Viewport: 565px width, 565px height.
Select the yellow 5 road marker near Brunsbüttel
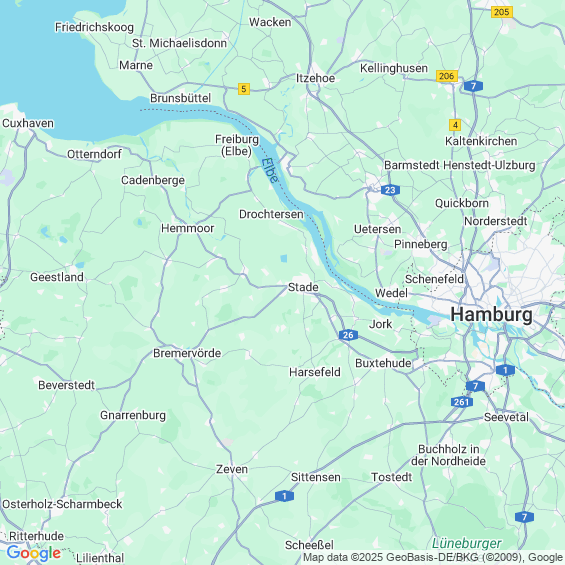click(x=244, y=89)
